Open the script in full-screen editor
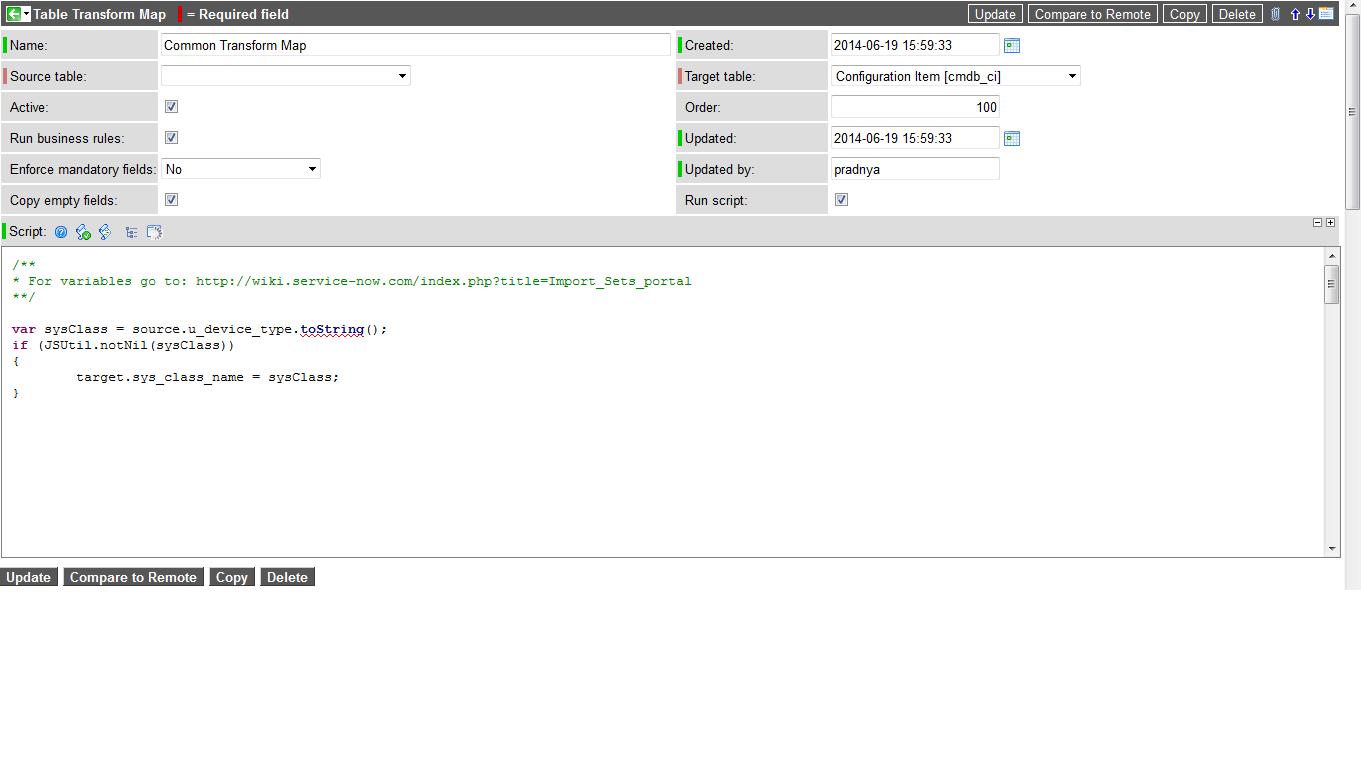This screenshot has width=1361, height=768. click(x=154, y=231)
